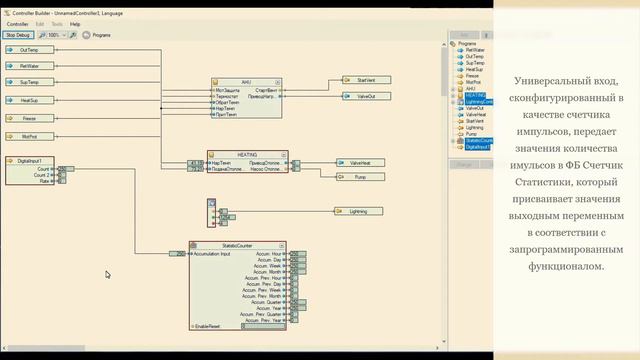Viewport: 640px width, 360px height.
Task: Click the 'Rate' pin label on DigitalInput1
Action: click(x=44, y=181)
